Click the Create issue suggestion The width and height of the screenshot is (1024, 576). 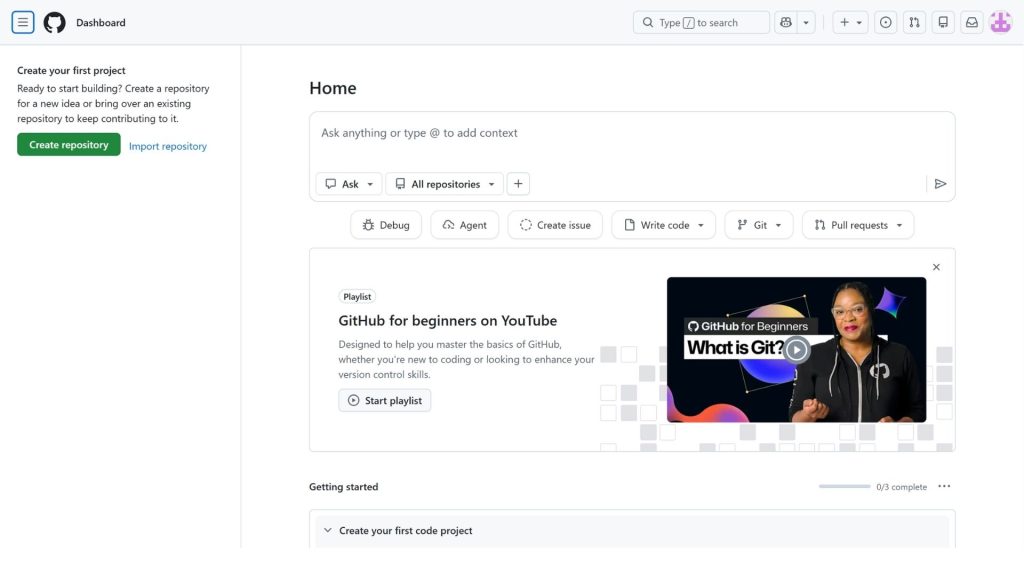[555, 225]
